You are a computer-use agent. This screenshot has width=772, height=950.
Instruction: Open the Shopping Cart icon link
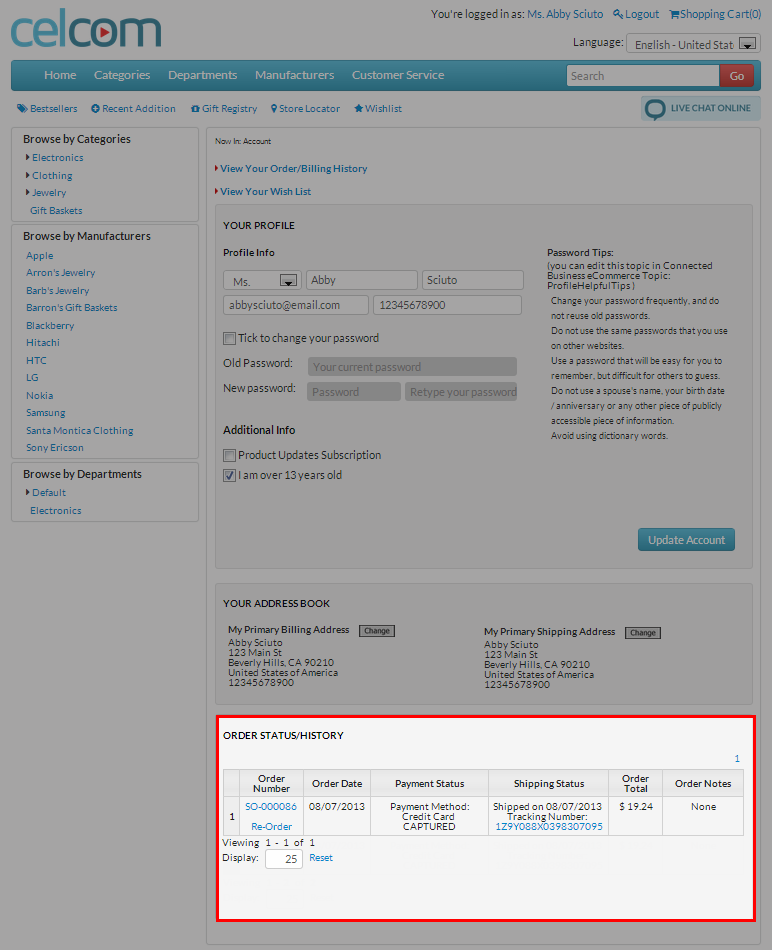click(x=714, y=14)
